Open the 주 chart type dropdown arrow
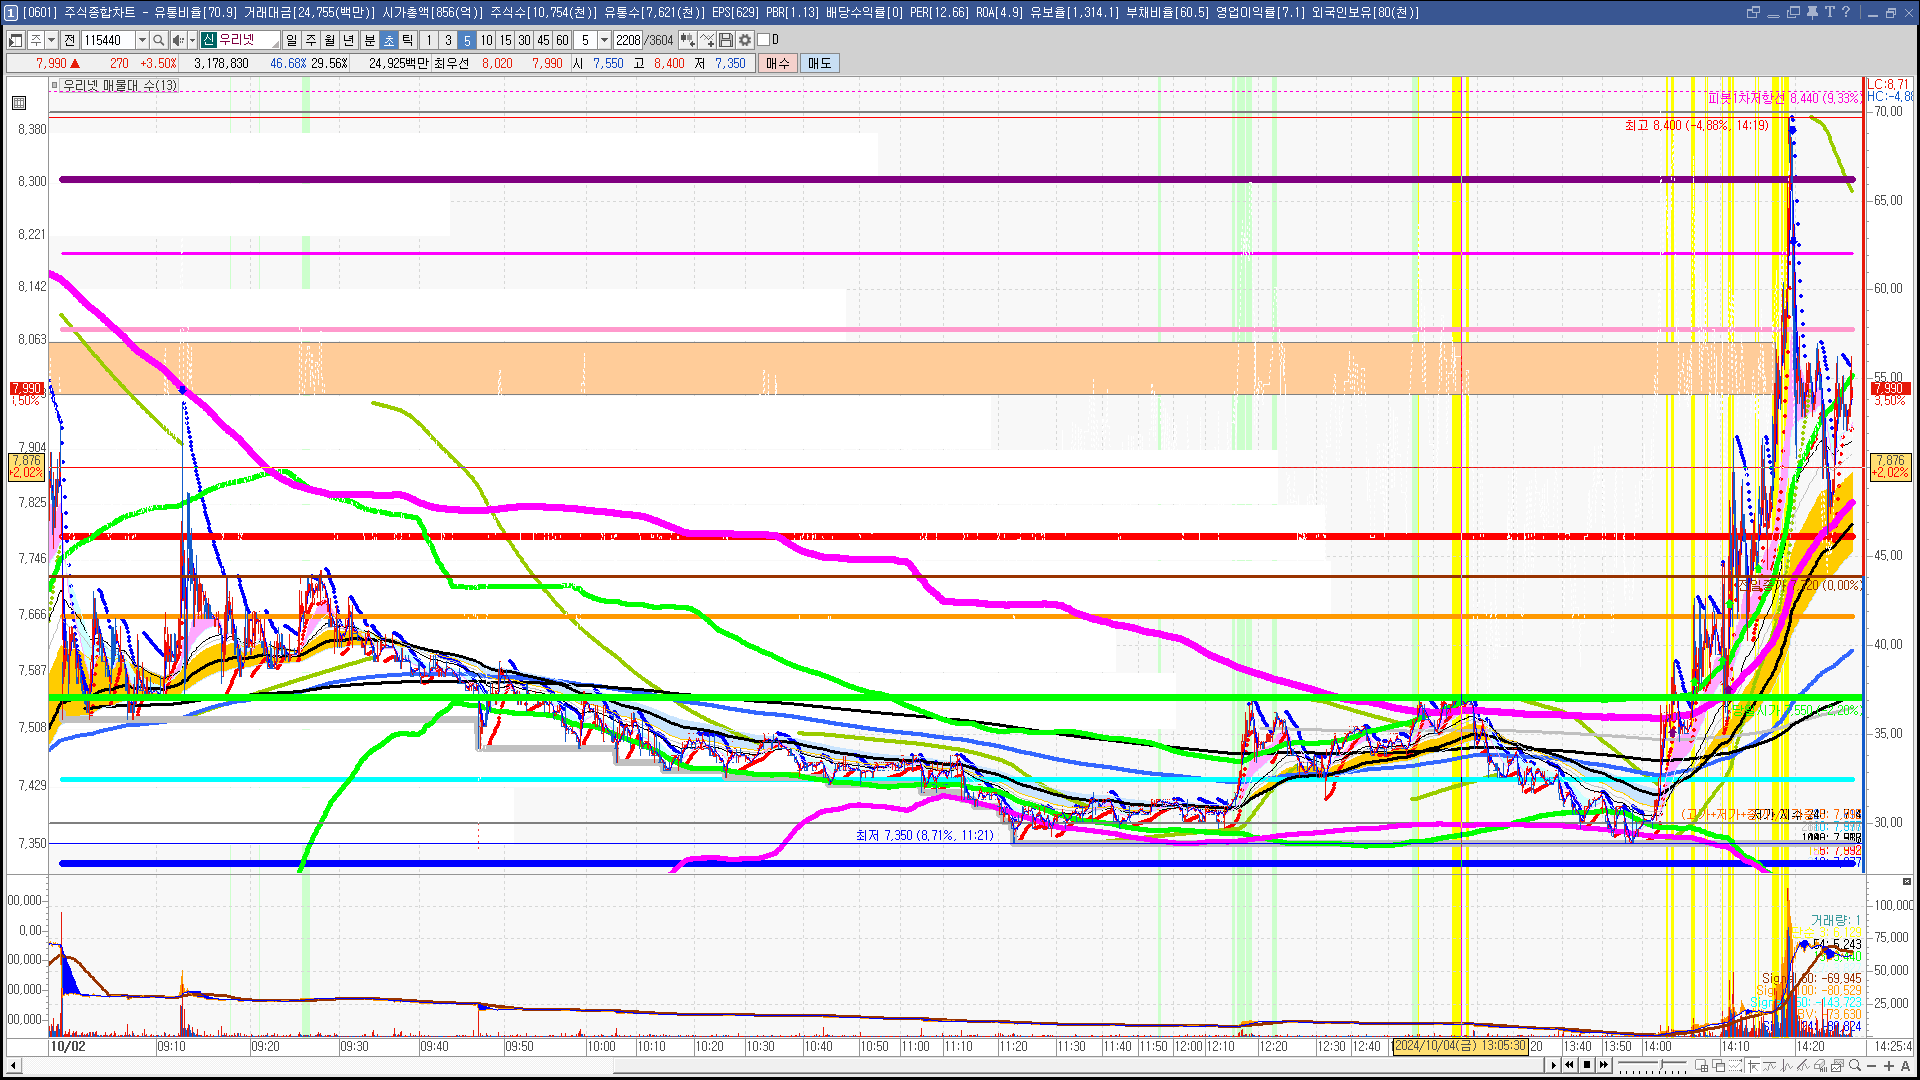 (x=52, y=40)
